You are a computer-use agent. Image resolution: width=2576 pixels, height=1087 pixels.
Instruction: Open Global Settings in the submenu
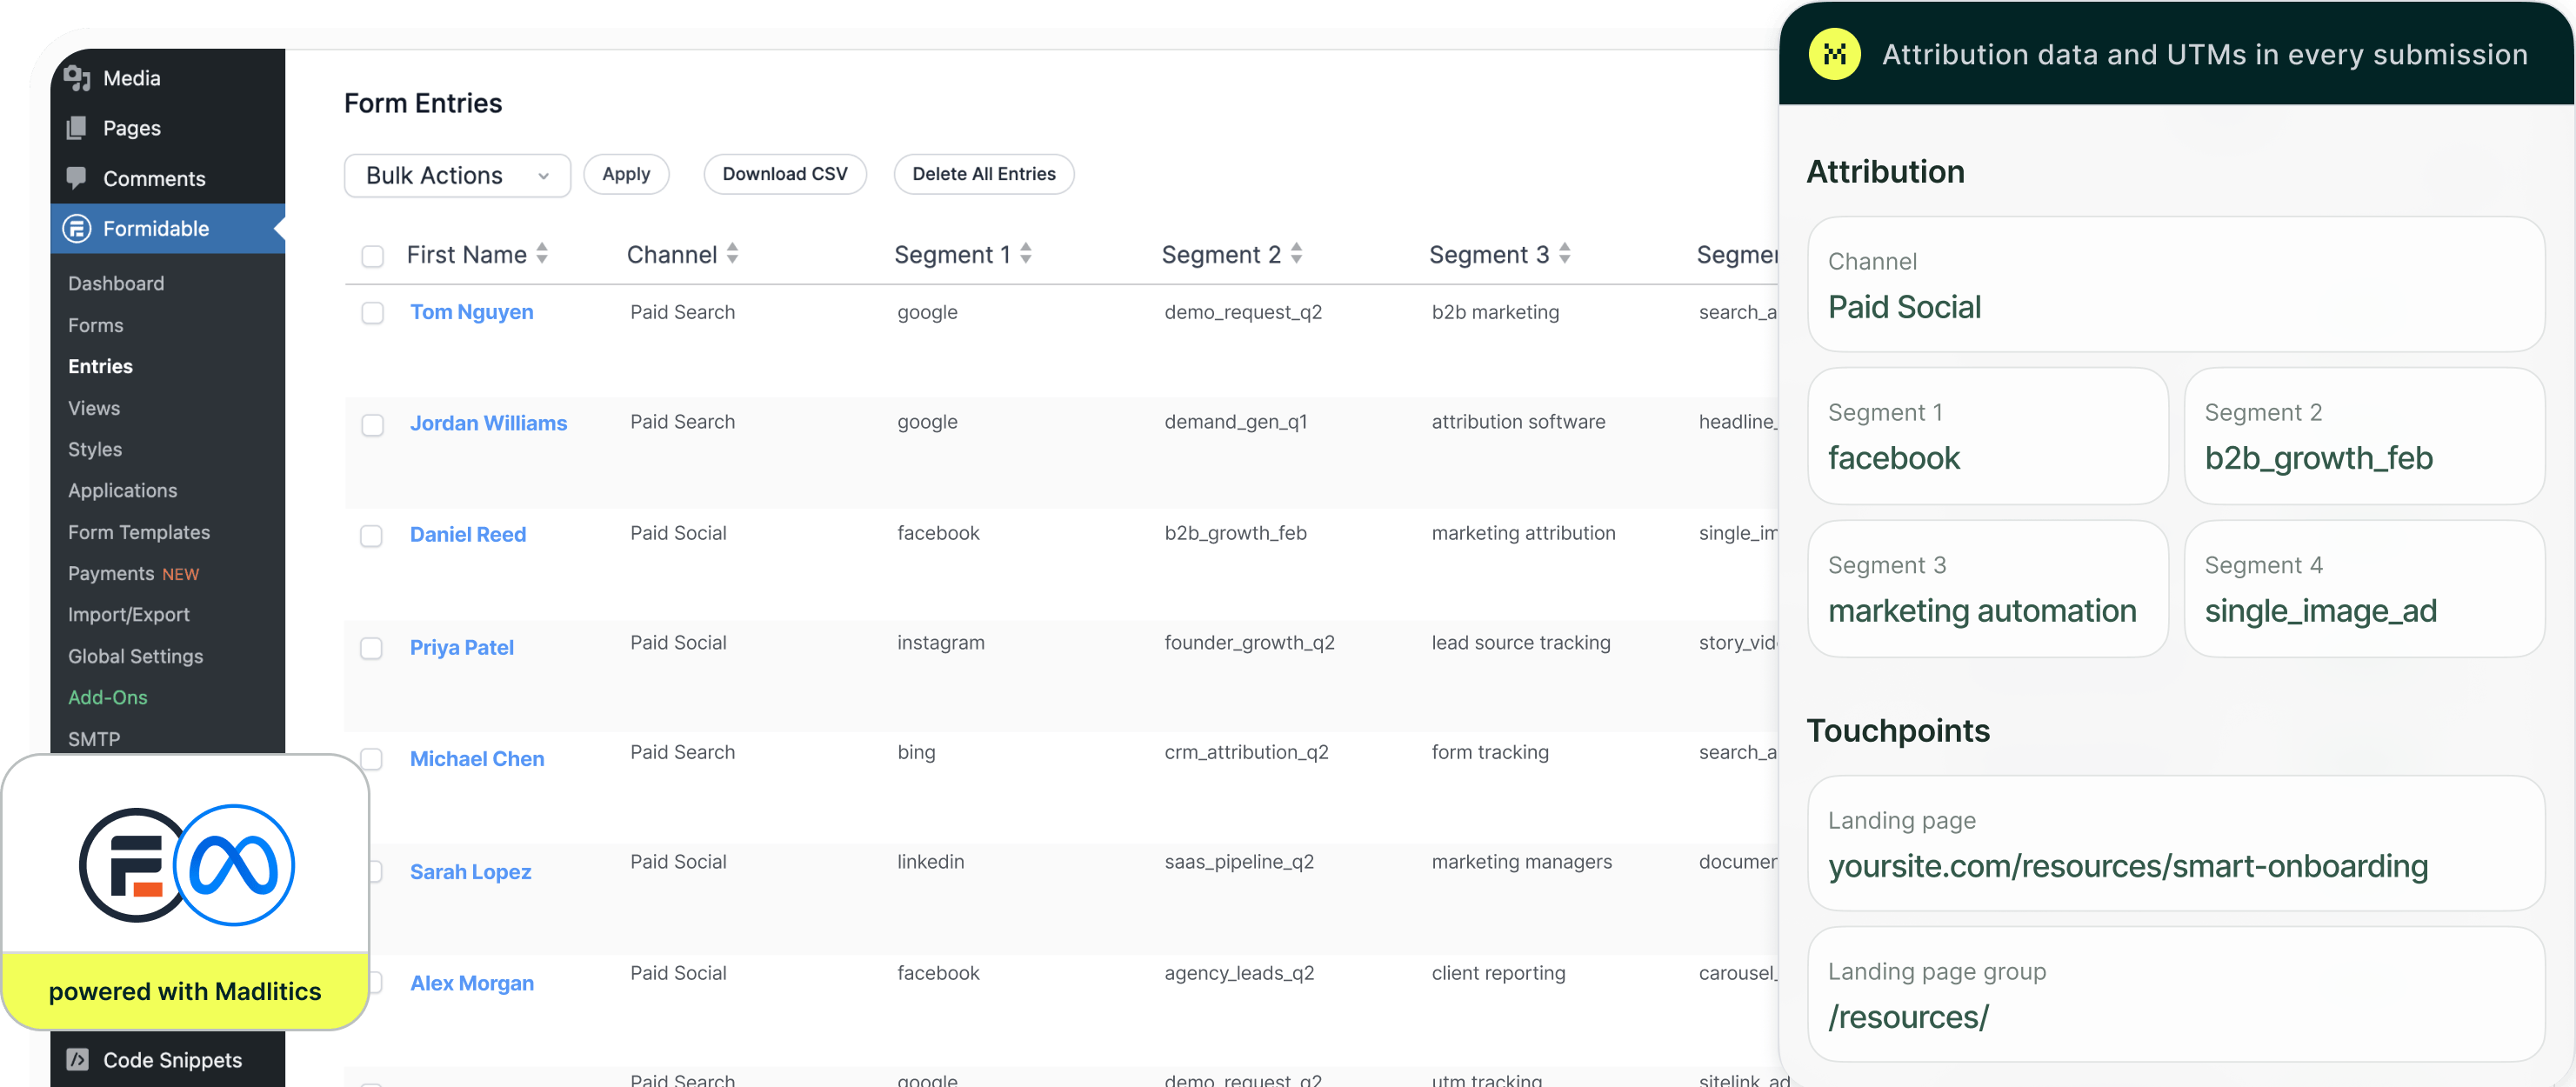tap(135, 656)
